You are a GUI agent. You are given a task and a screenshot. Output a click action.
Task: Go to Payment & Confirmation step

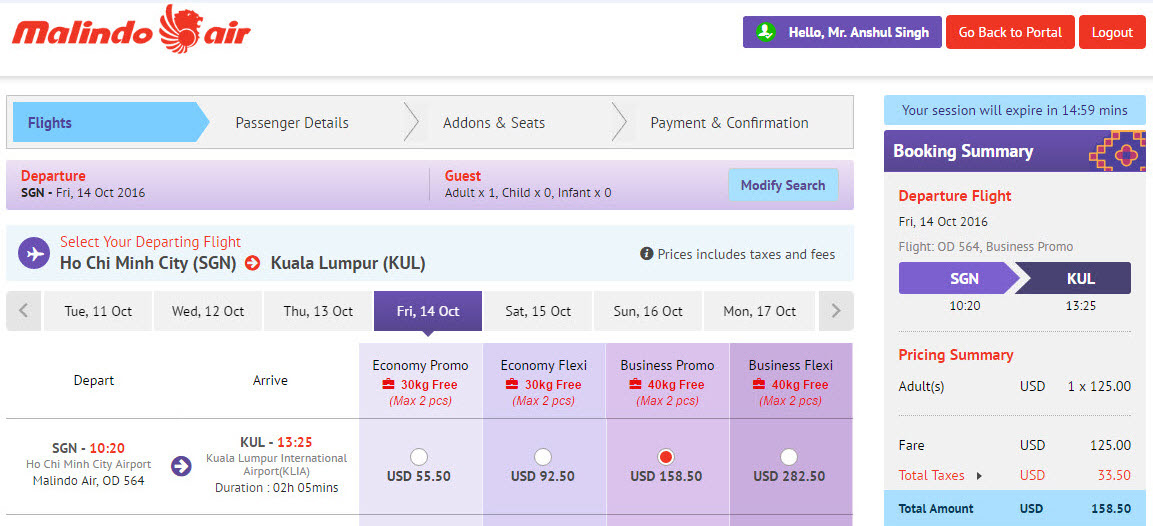pos(729,123)
